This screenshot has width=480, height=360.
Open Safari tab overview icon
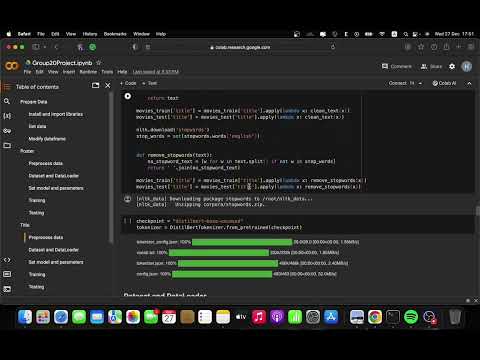point(471,47)
